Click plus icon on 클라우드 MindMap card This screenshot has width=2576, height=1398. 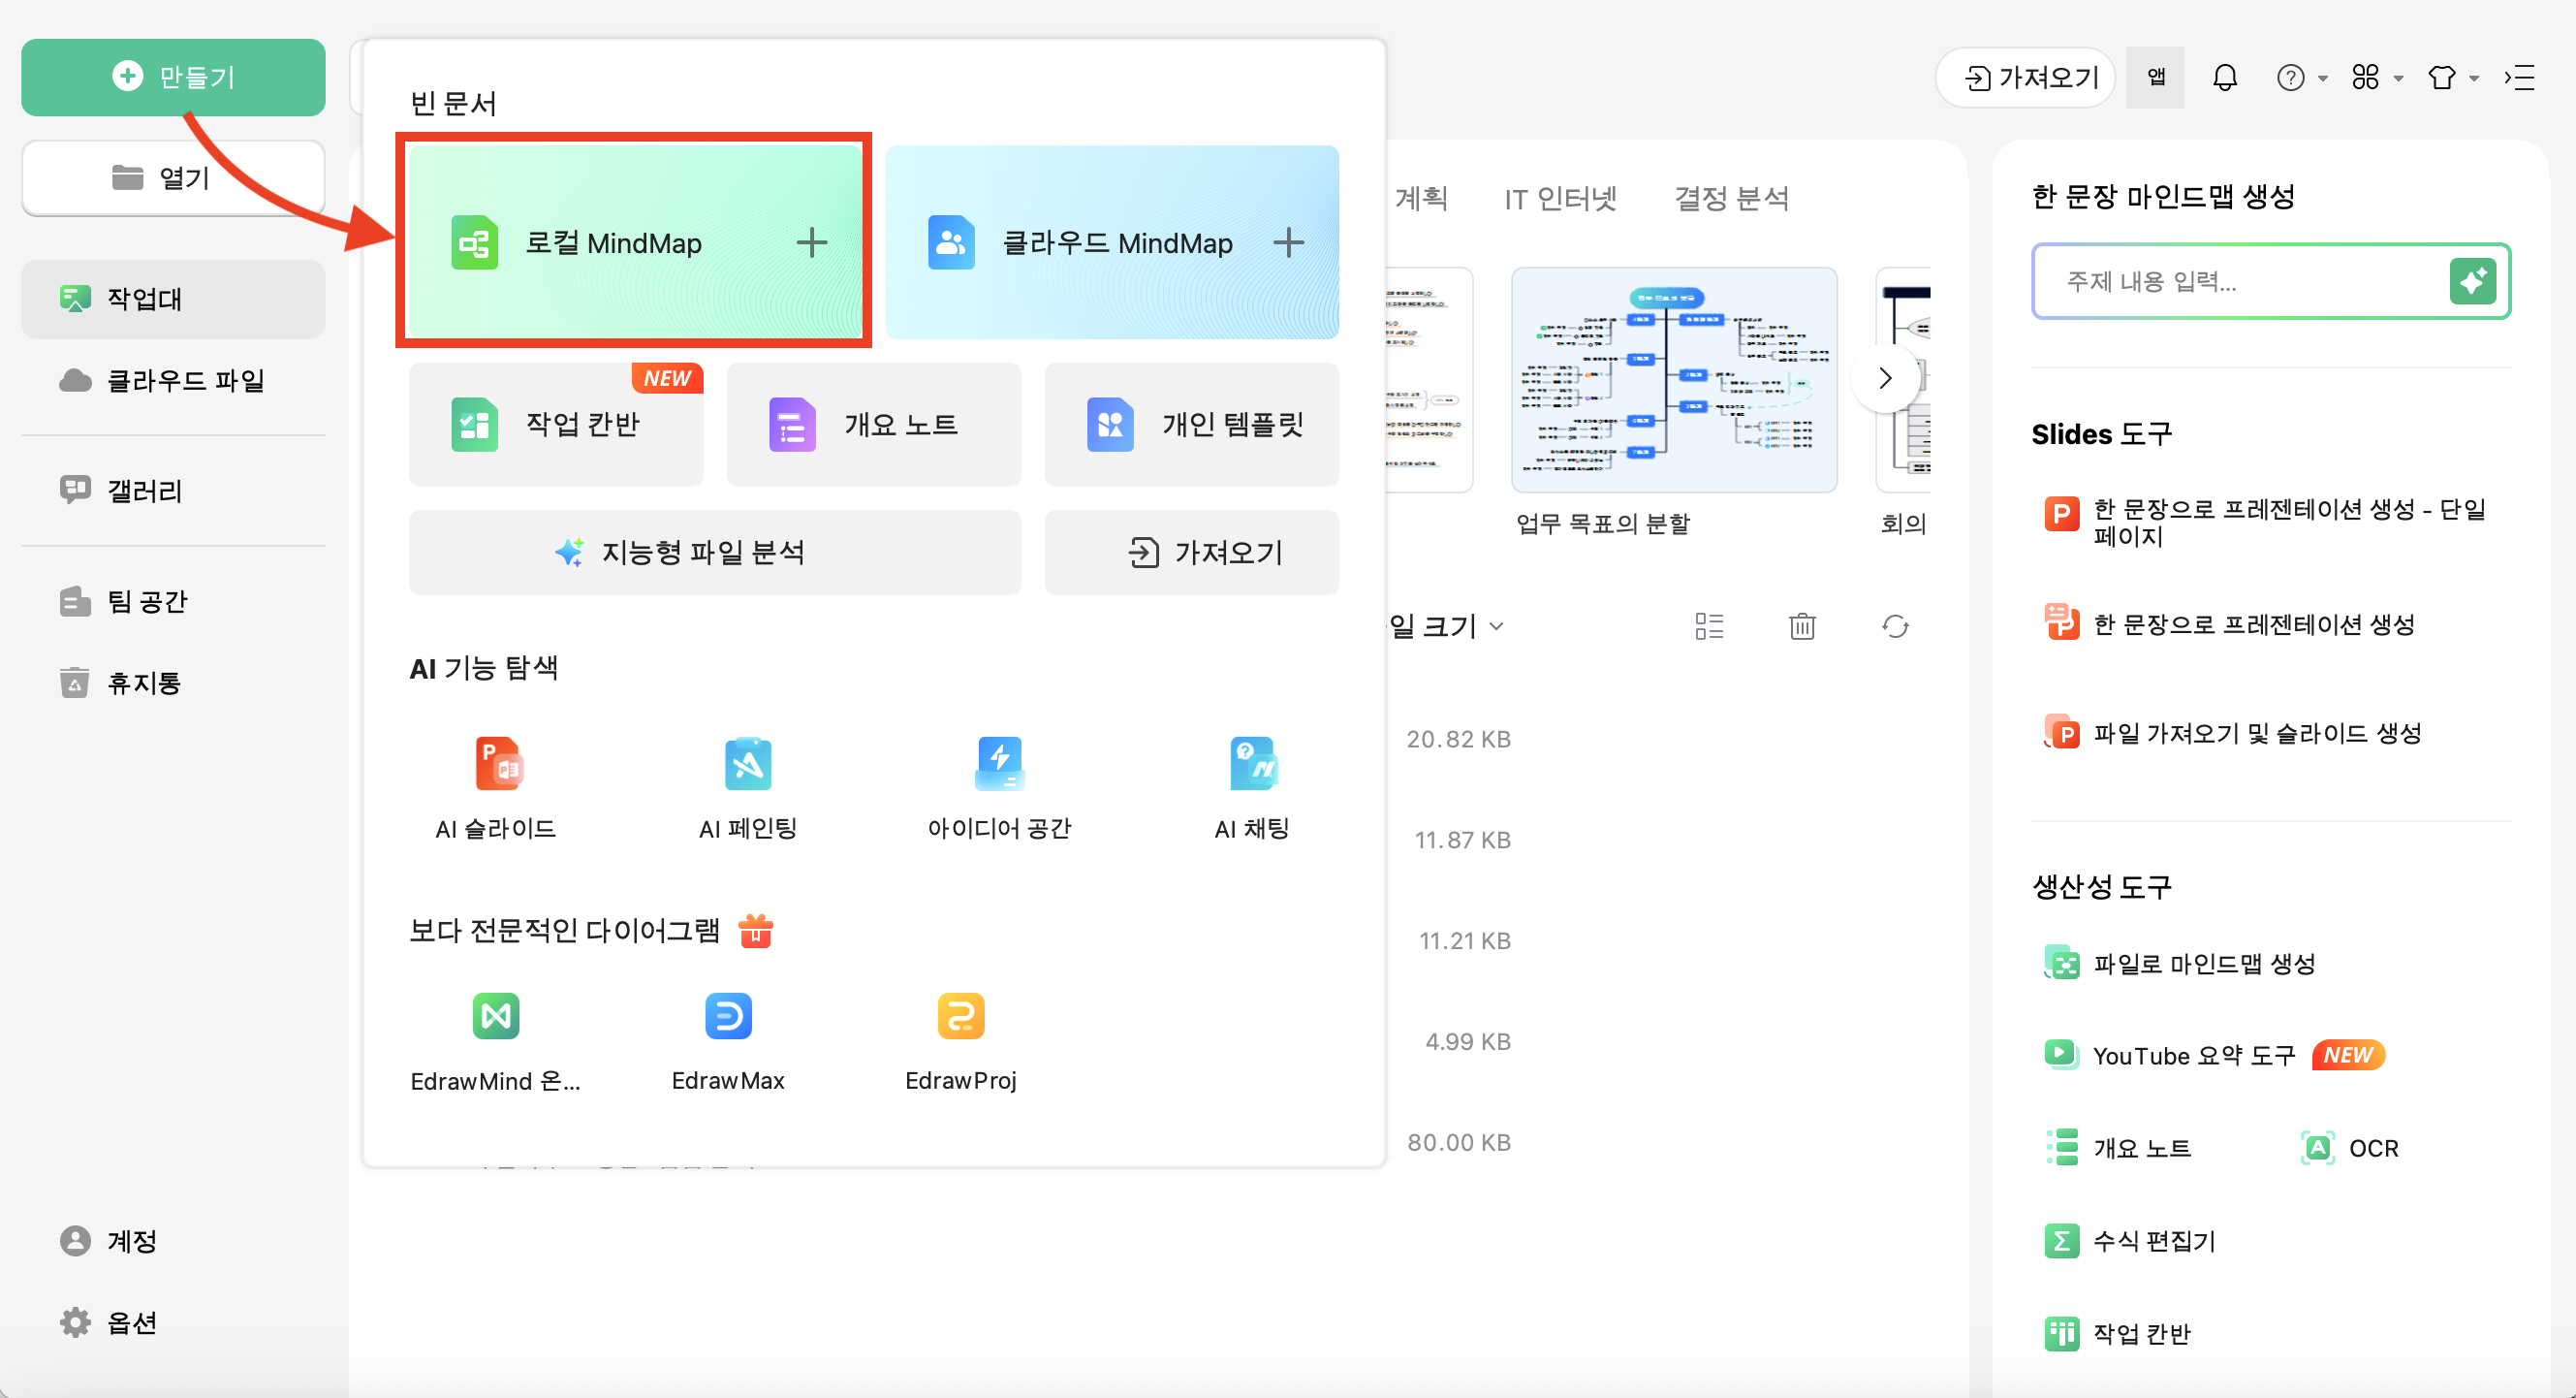coord(1289,242)
